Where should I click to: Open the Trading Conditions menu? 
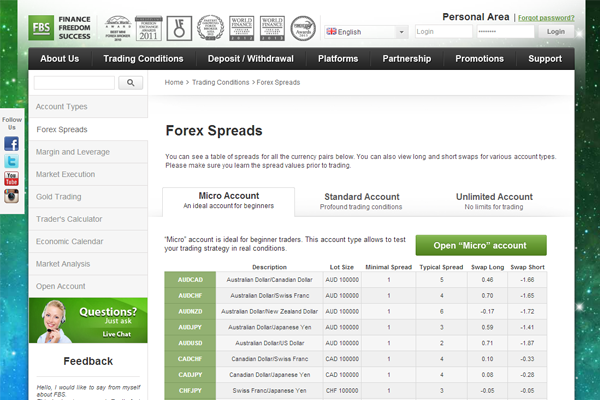pos(143,59)
